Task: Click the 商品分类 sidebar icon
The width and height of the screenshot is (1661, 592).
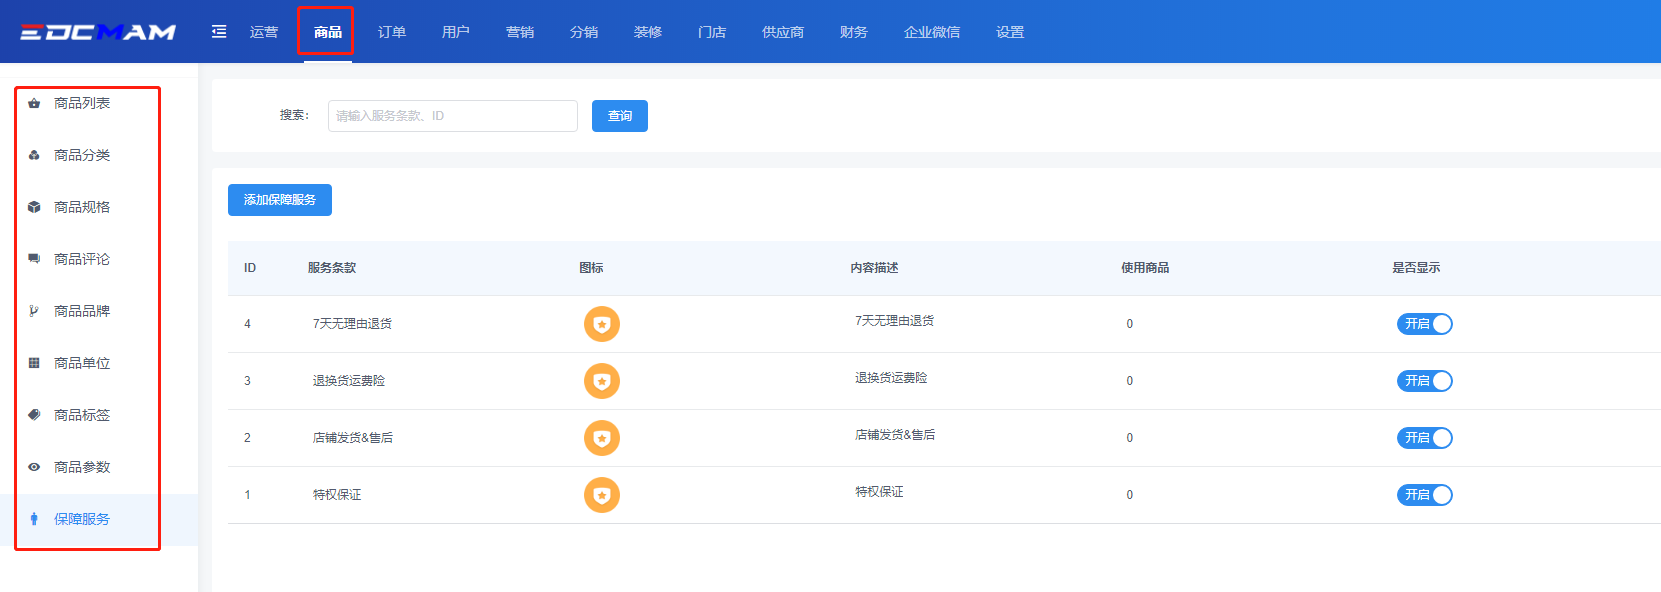Action: click(x=34, y=155)
